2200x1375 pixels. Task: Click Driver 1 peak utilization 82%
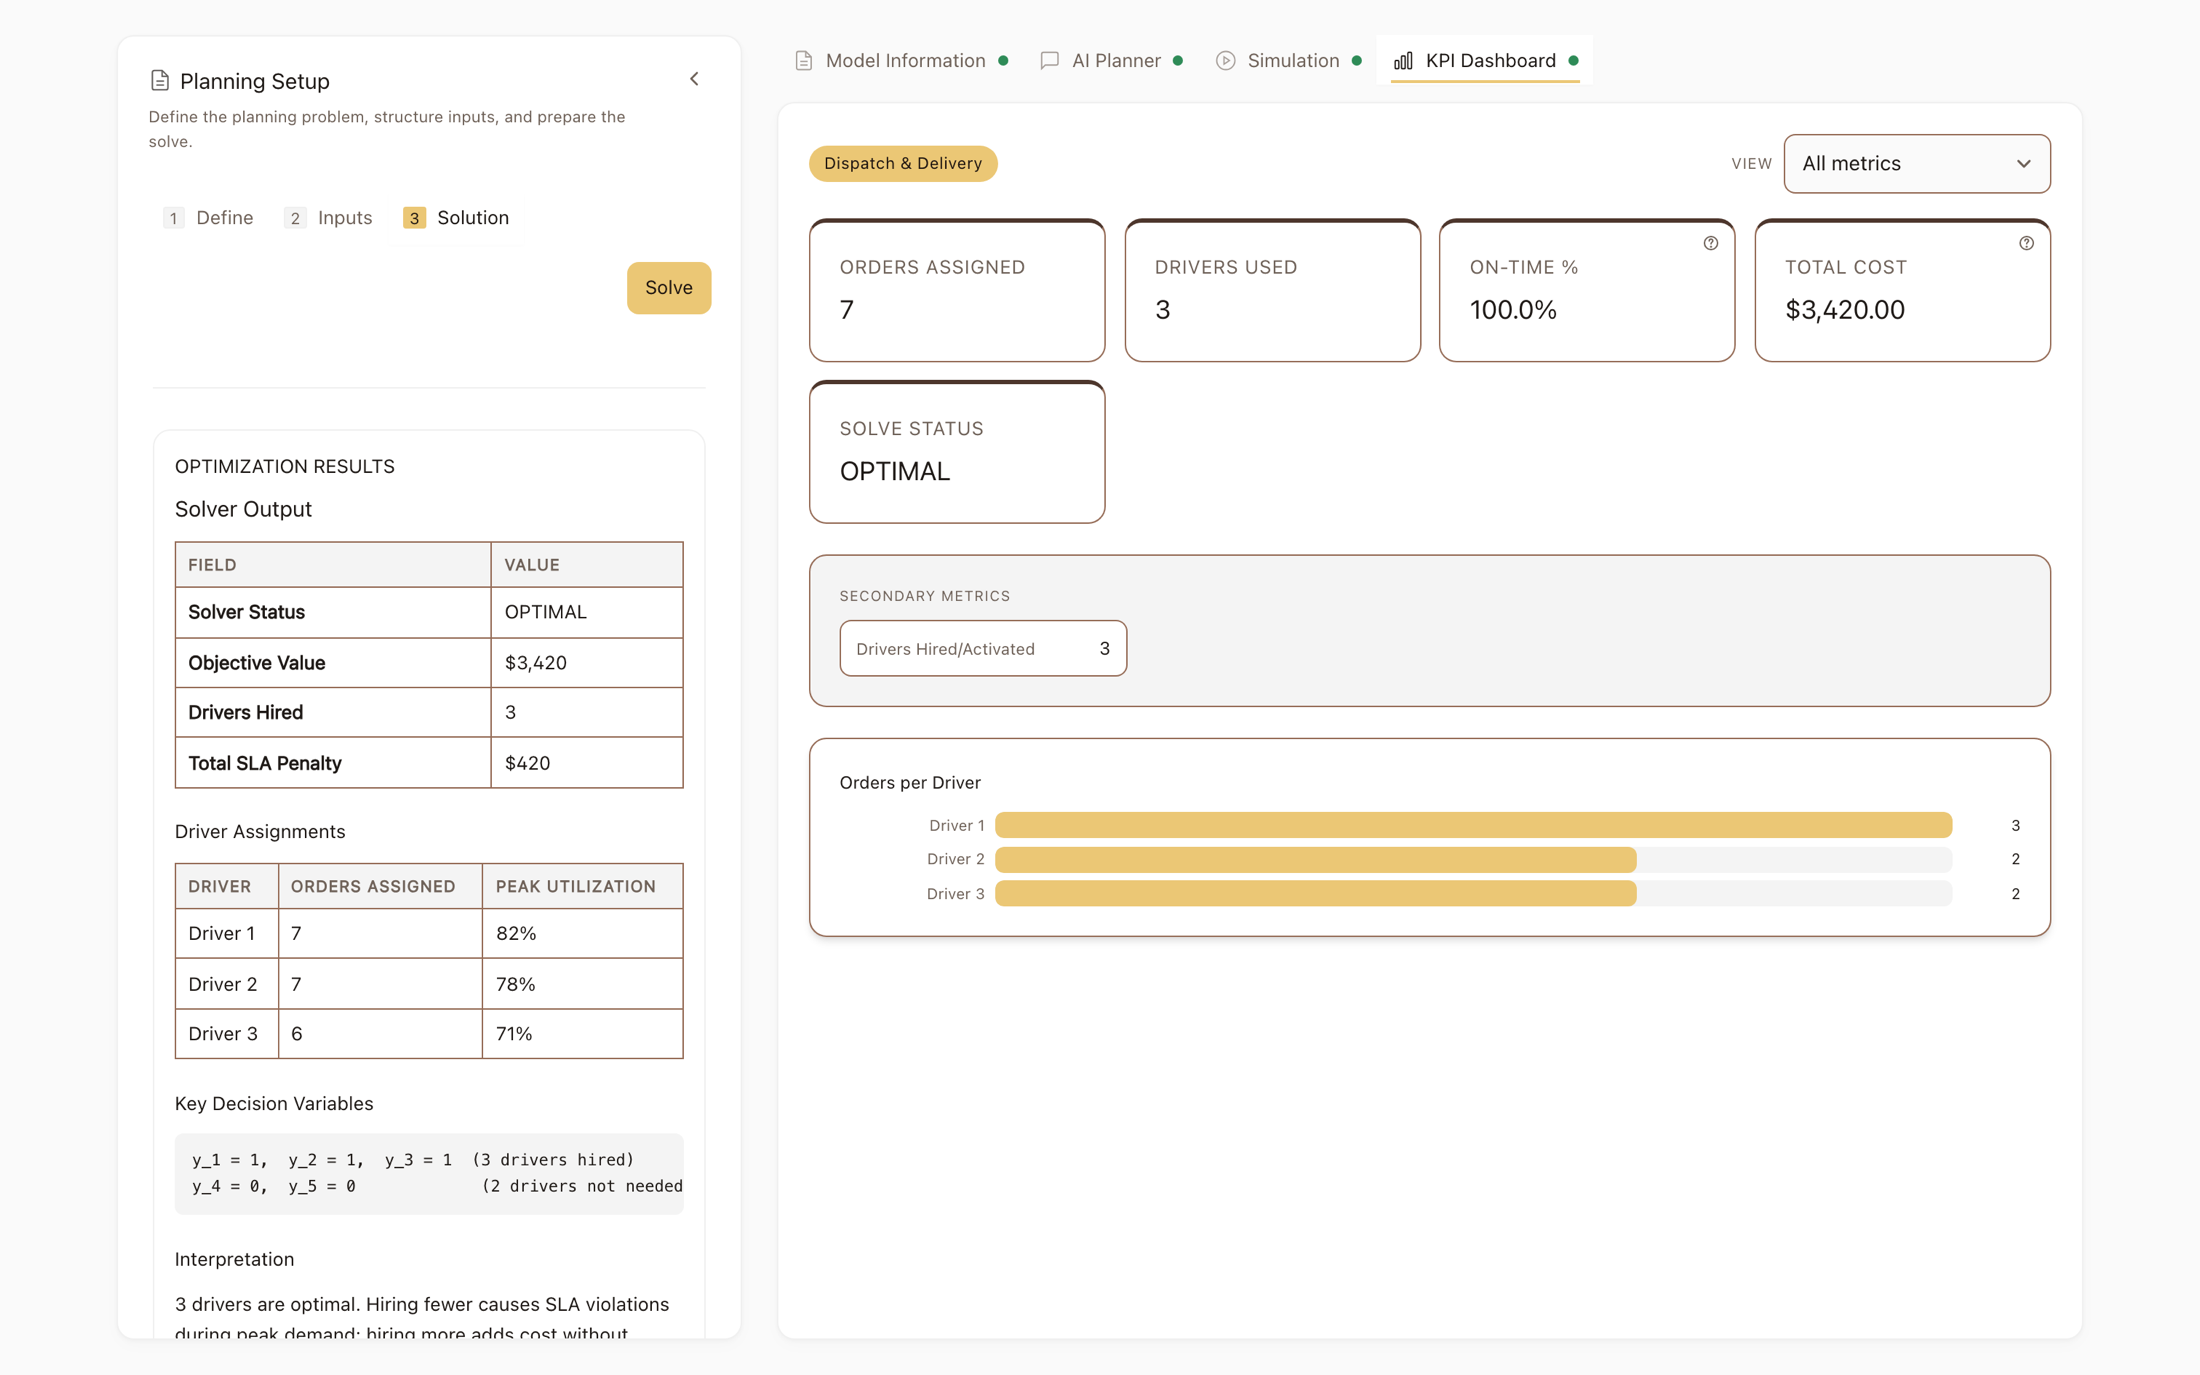[582, 934]
